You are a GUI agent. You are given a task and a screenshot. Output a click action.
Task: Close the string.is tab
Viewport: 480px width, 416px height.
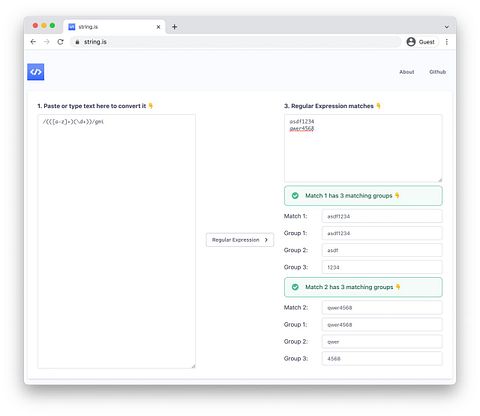pyautogui.click(x=158, y=27)
